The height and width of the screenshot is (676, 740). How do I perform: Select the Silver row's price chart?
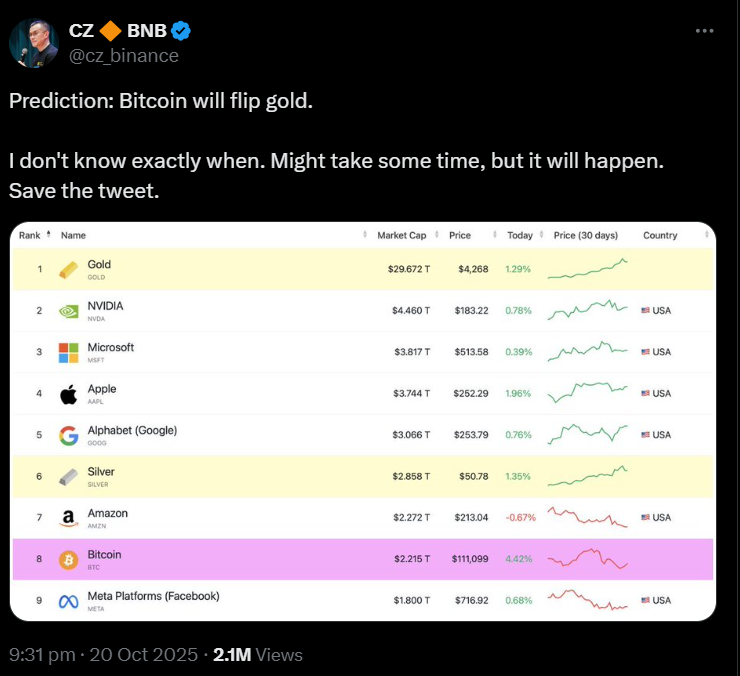588,476
